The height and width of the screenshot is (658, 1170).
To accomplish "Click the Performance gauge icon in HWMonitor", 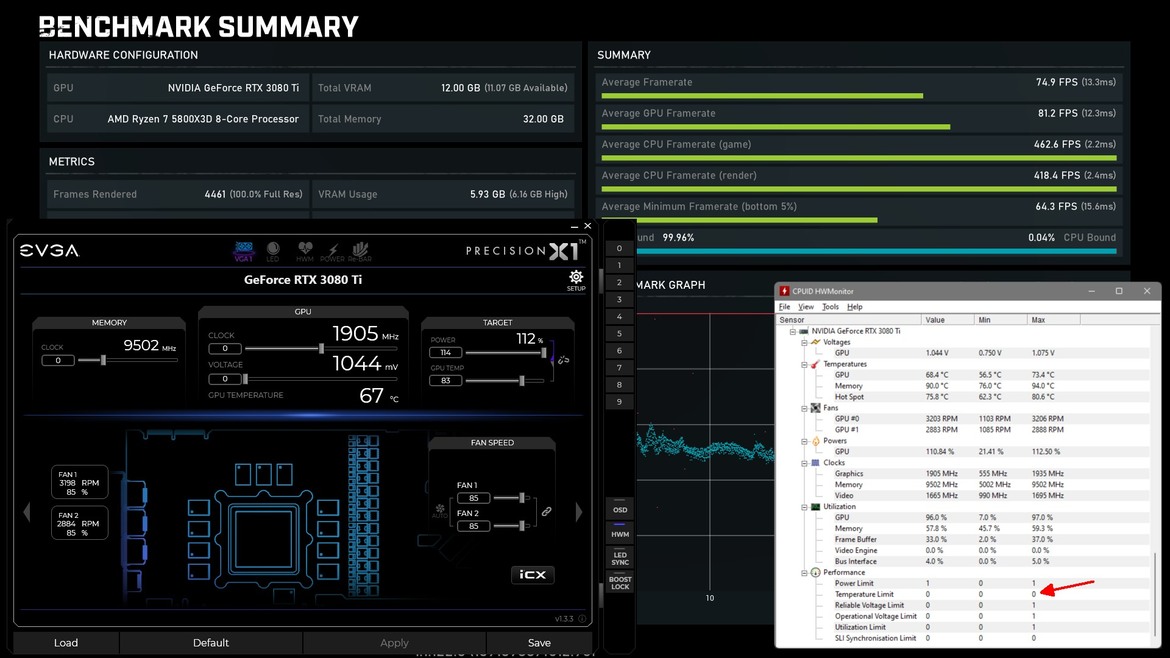I will 816,572.
